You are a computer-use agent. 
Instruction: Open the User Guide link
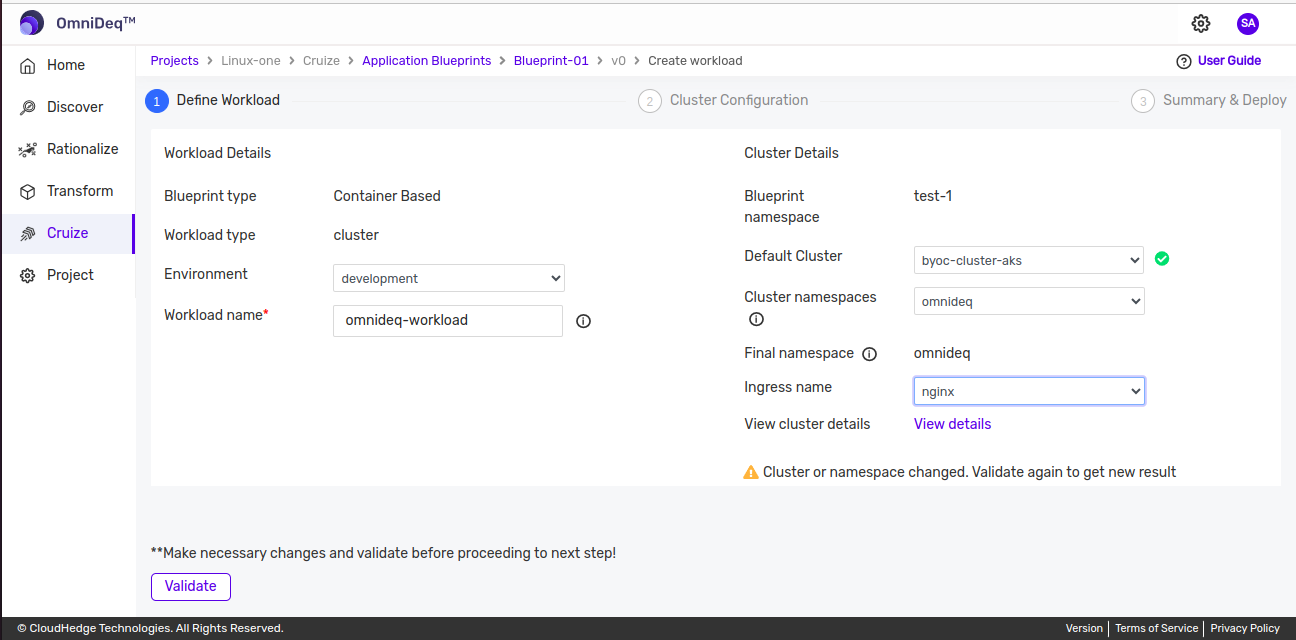pos(1229,61)
